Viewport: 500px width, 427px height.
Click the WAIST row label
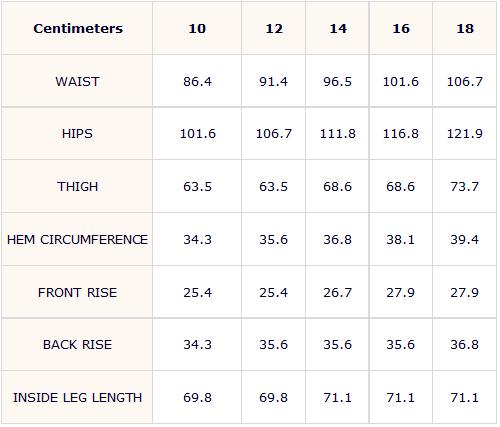77,82
